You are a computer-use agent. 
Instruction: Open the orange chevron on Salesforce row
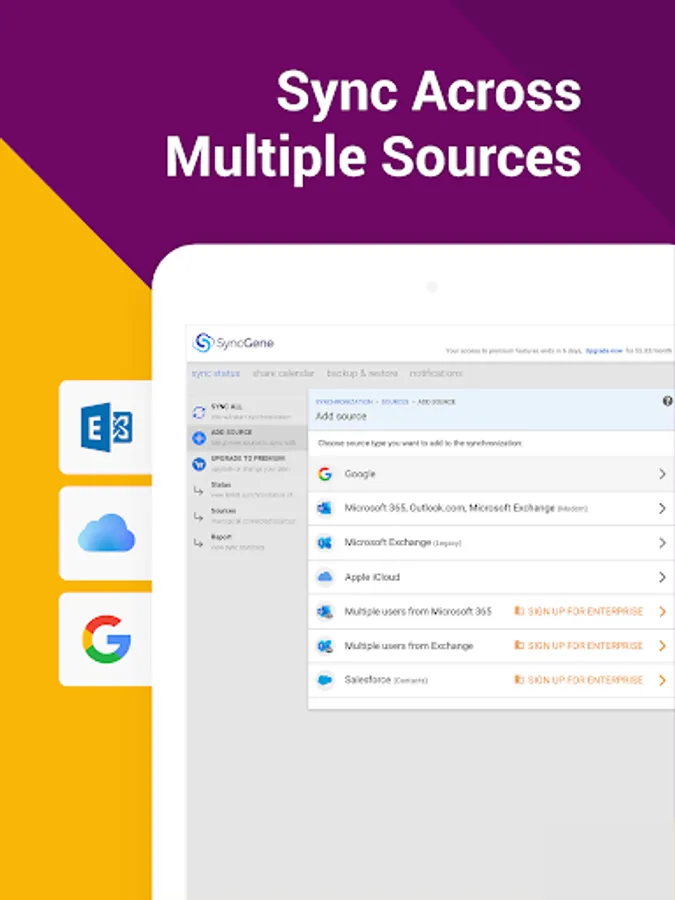coord(662,680)
